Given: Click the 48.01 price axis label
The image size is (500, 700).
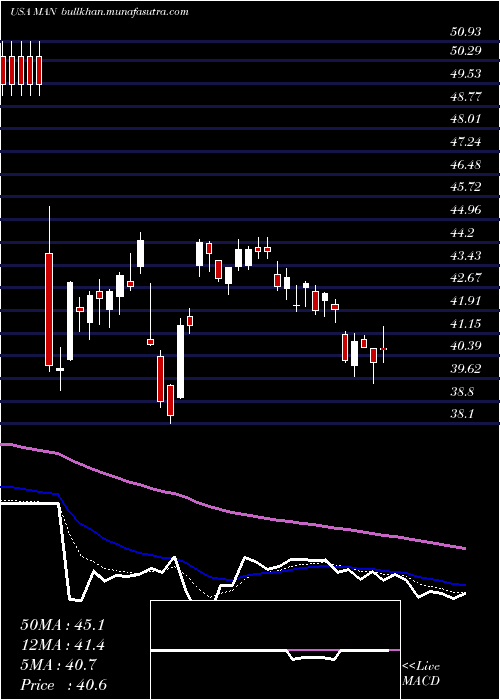Looking at the screenshot, I should tap(466, 119).
